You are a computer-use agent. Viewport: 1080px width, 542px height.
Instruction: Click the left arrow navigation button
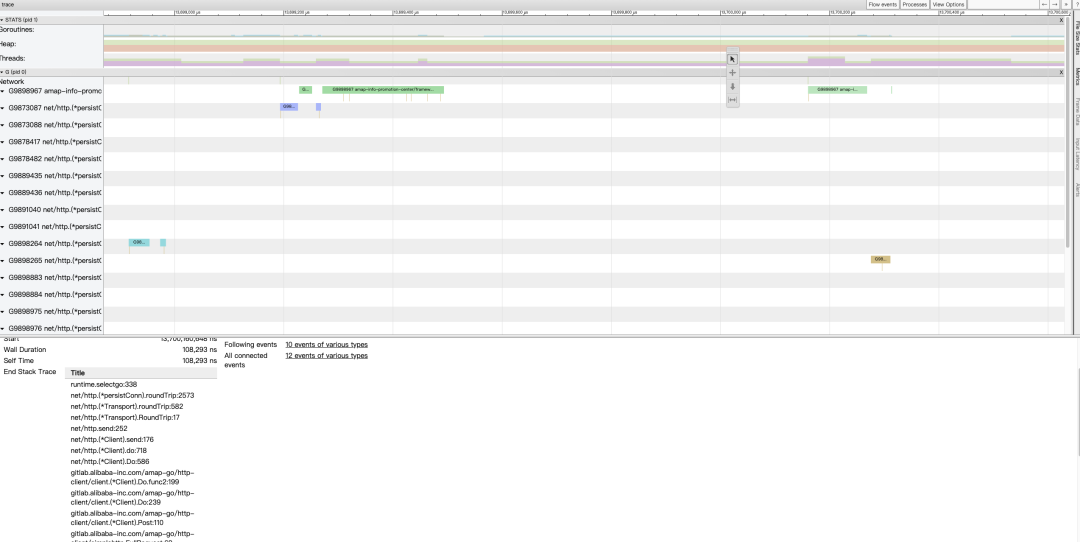point(1044,5)
